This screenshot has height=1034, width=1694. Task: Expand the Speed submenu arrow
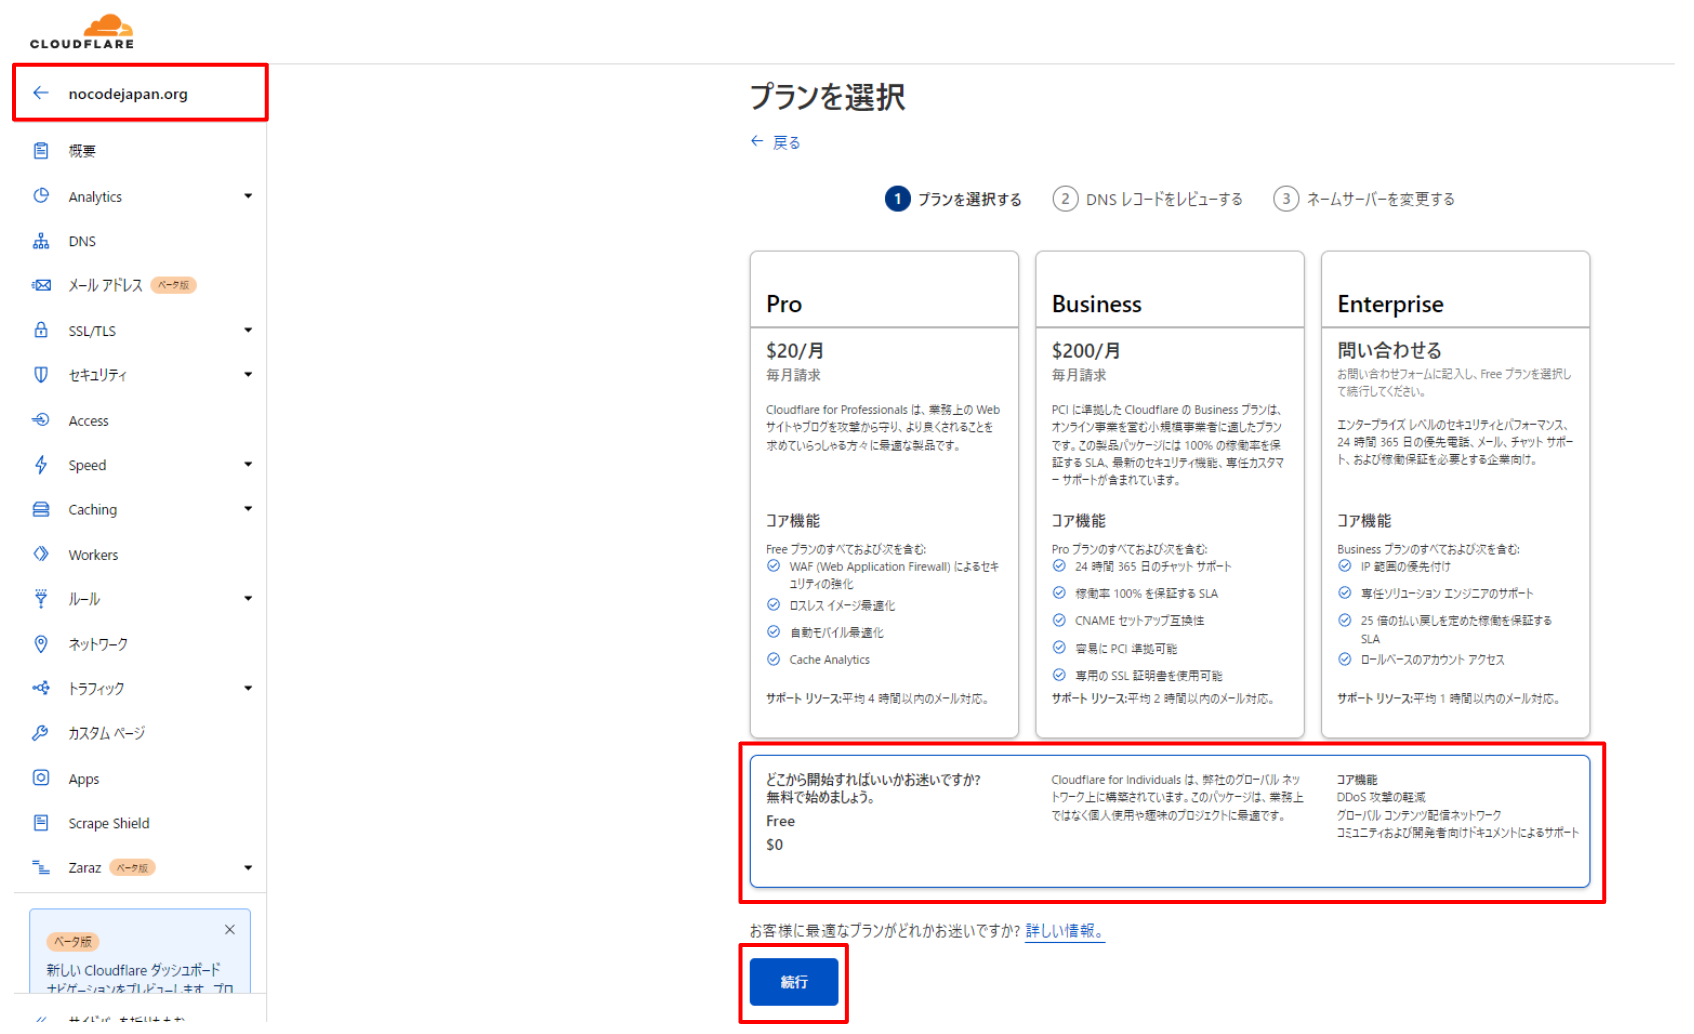248,464
